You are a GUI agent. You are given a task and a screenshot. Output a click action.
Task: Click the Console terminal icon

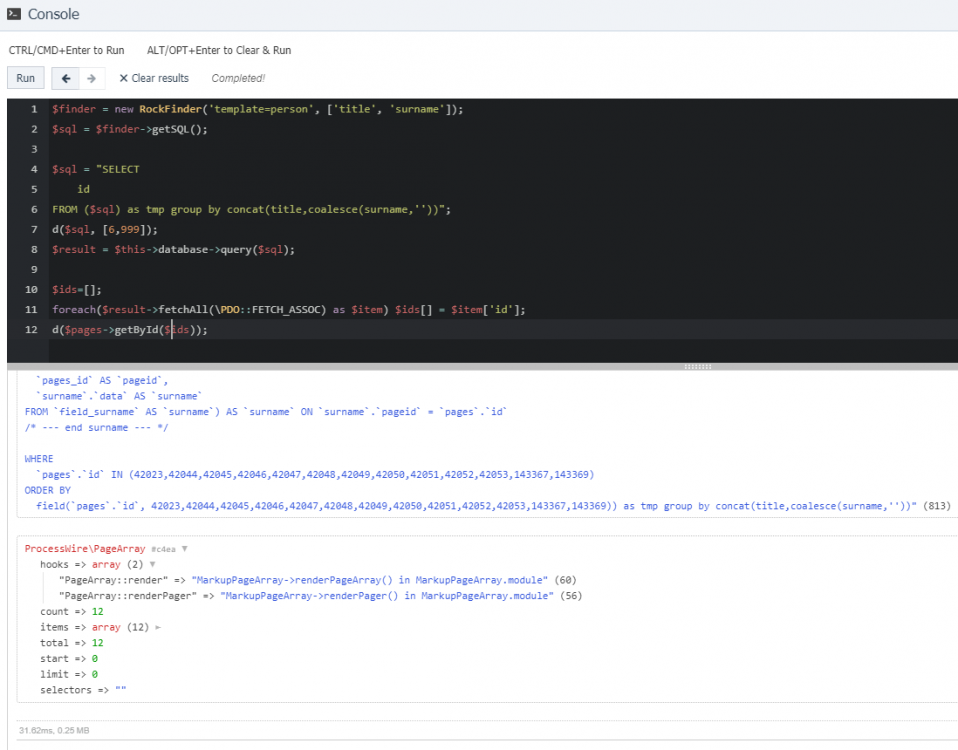click(15, 15)
